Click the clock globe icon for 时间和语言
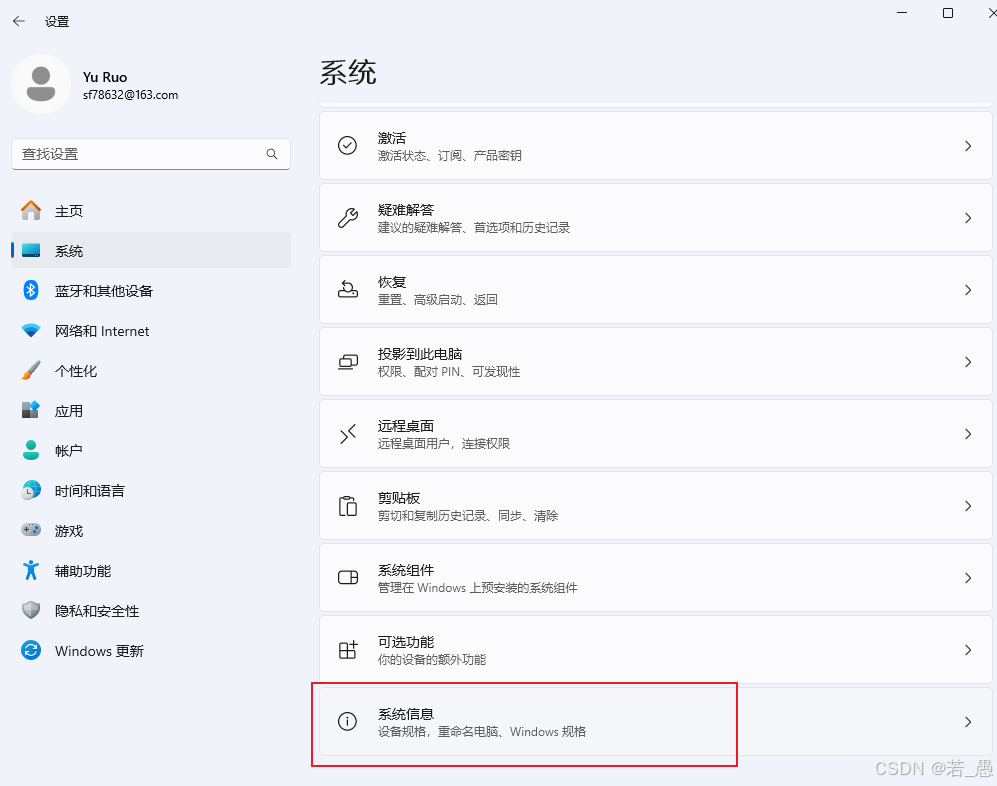 31,490
